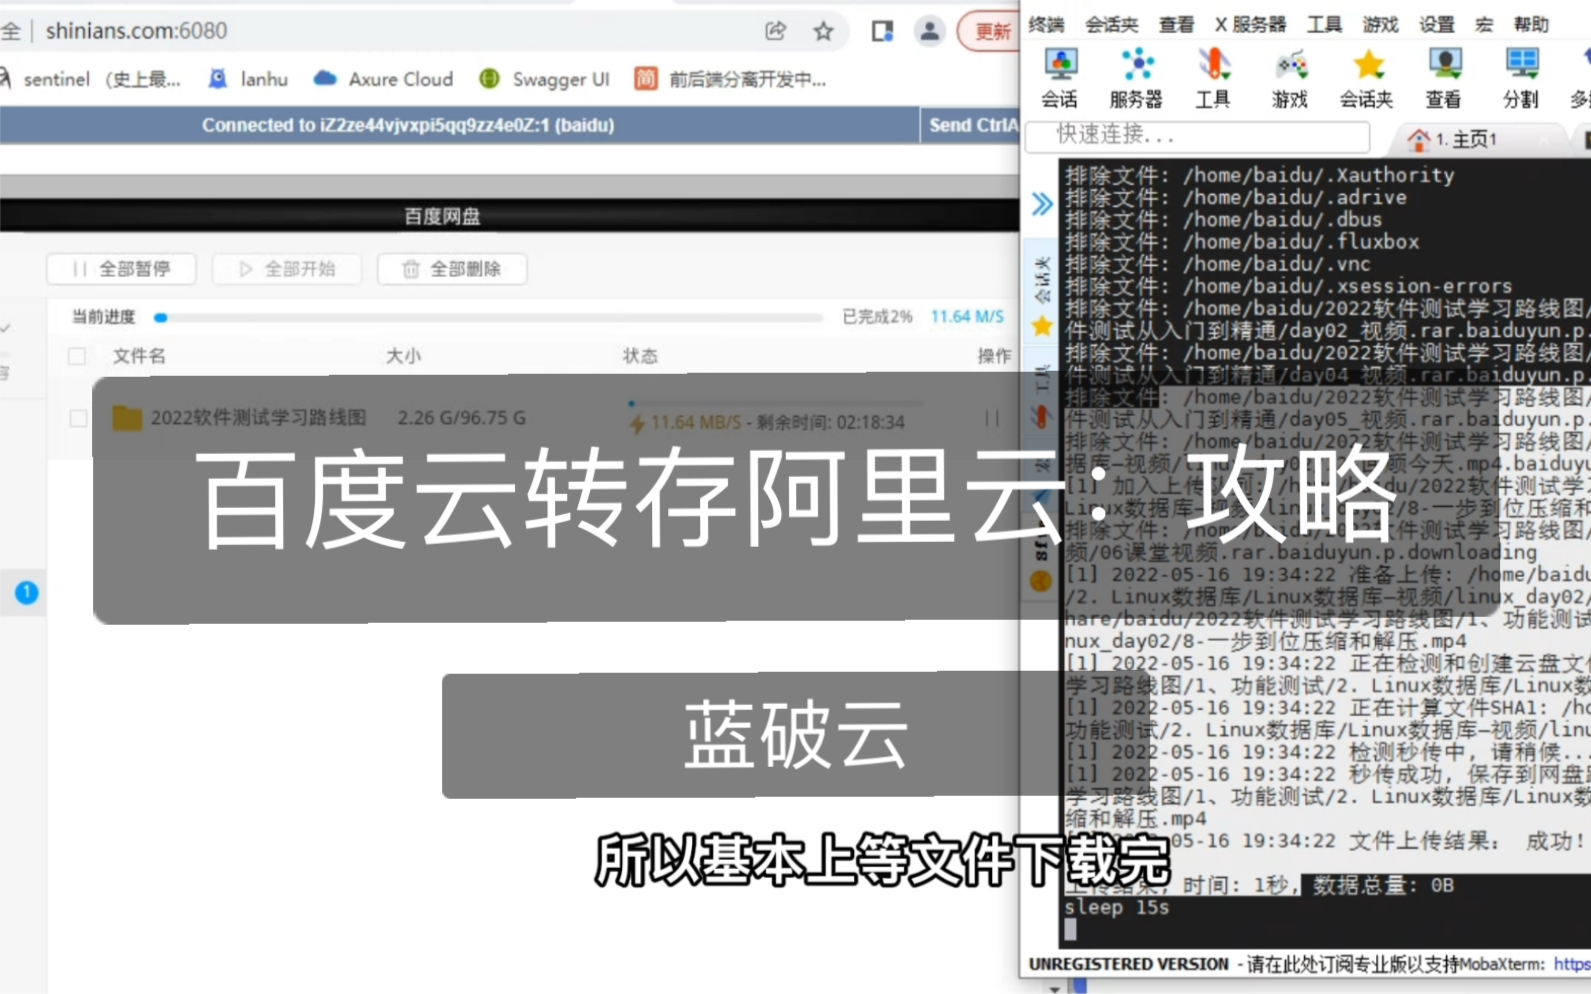
Task: Click 全部开始 in Baidu Netdisk
Action: click(287, 269)
